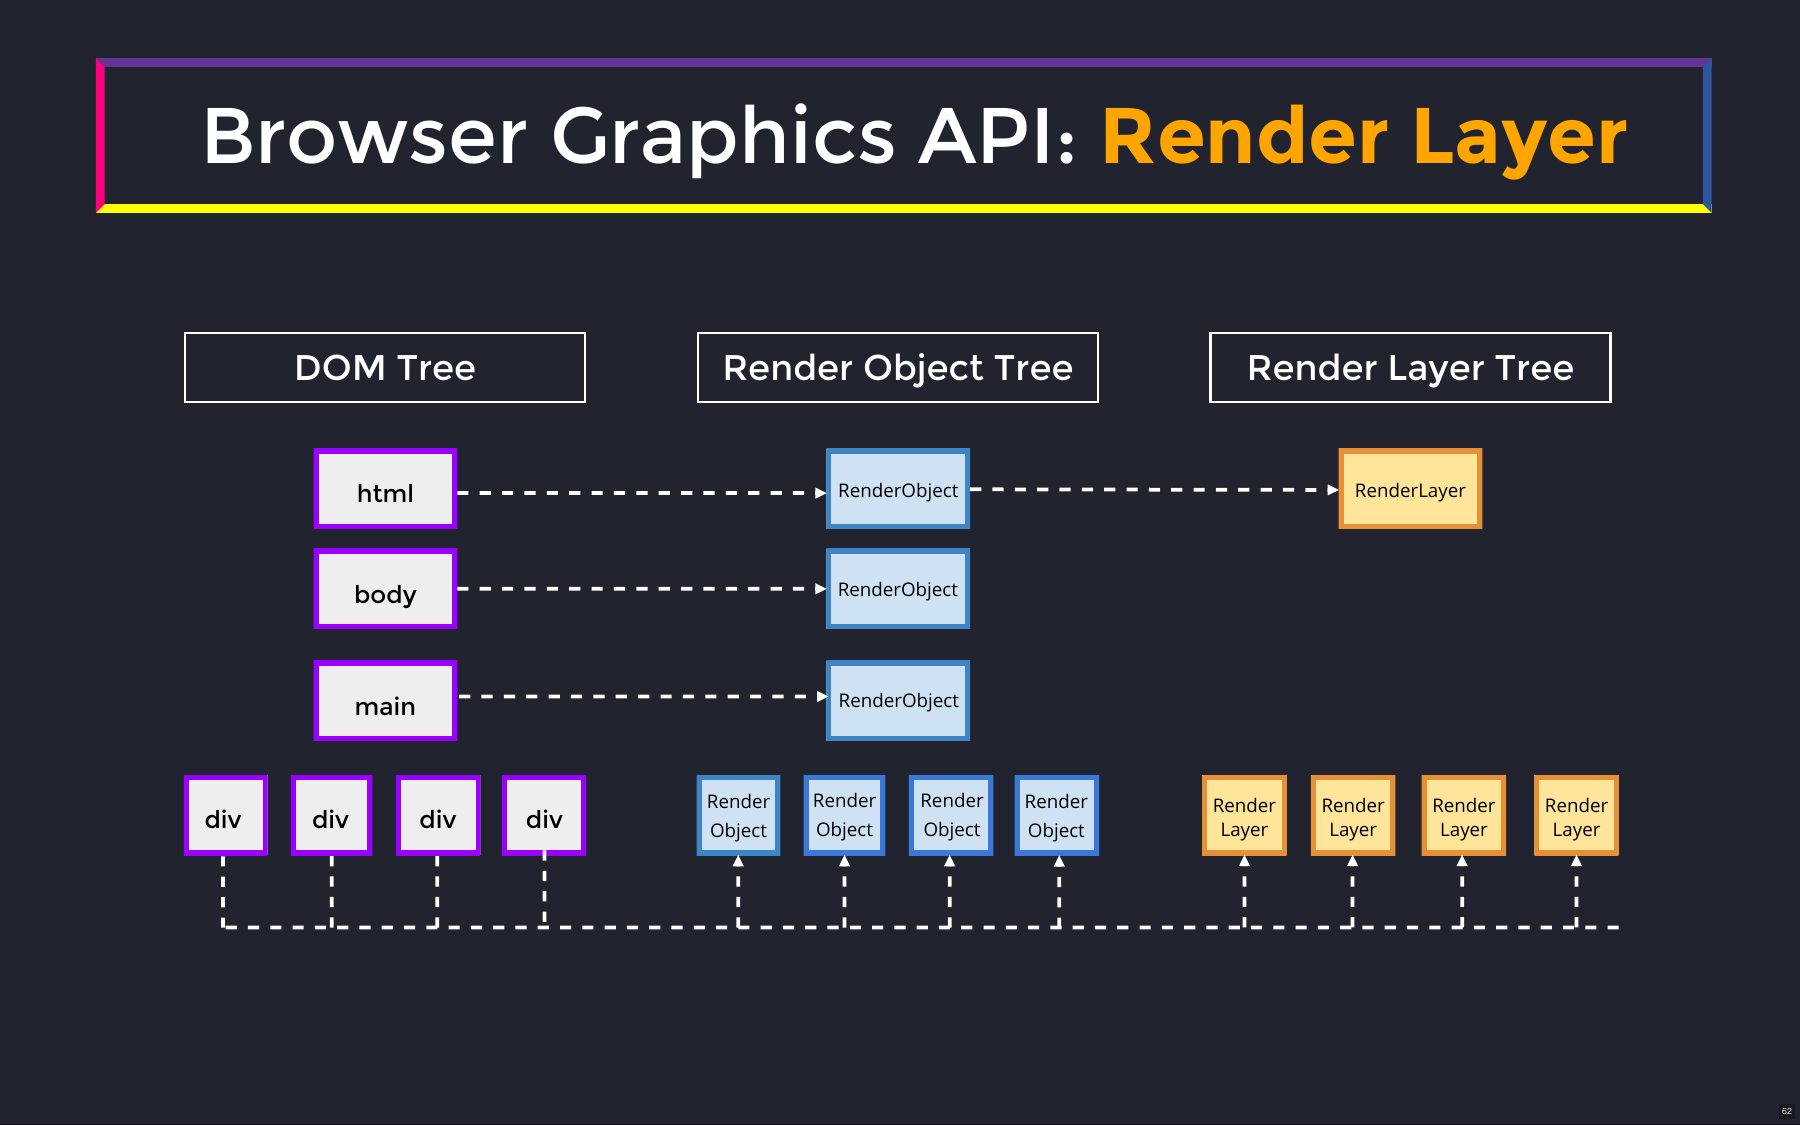
Task: Click the third "div" box from left
Action: pyautogui.click(x=438, y=816)
